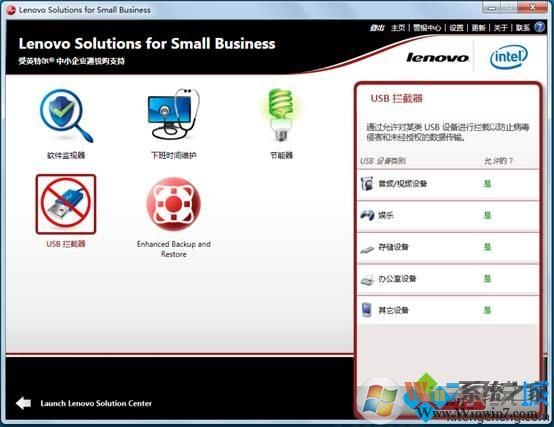Click the lenovo logo in header
Screen dimensions: 554x427
click(437, 57)
